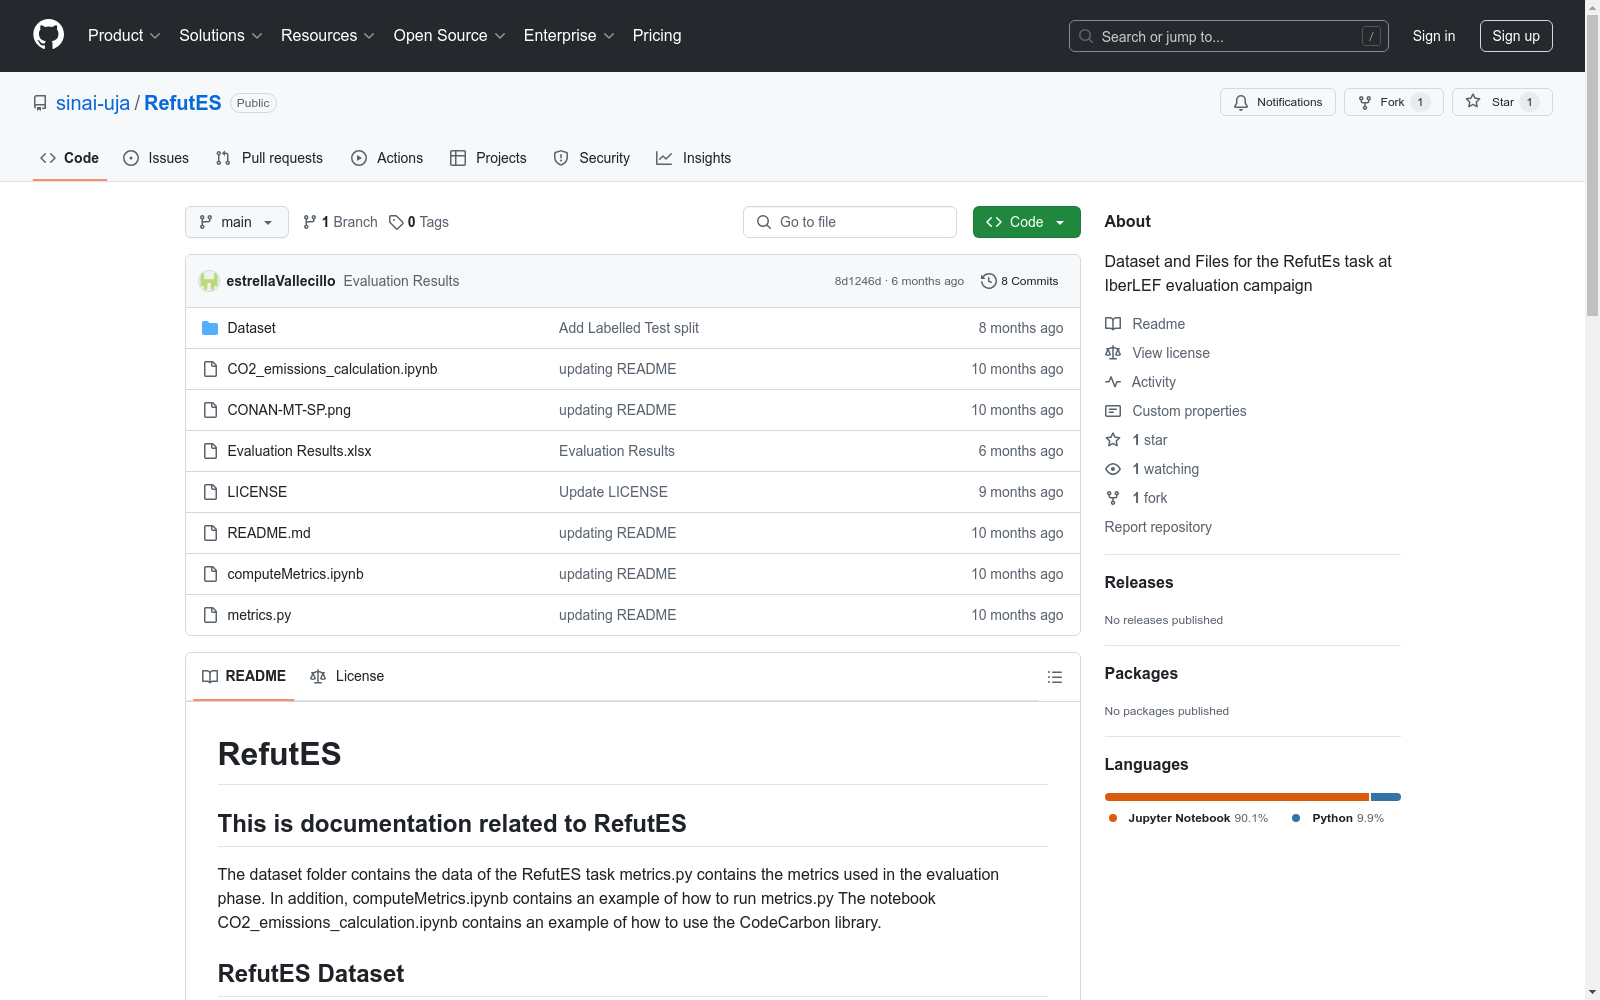Image resolution: width=1600 pixels, height=1000 pixels.
Task: Click the star icon beside 1 star
Action: coord(1113,440)
